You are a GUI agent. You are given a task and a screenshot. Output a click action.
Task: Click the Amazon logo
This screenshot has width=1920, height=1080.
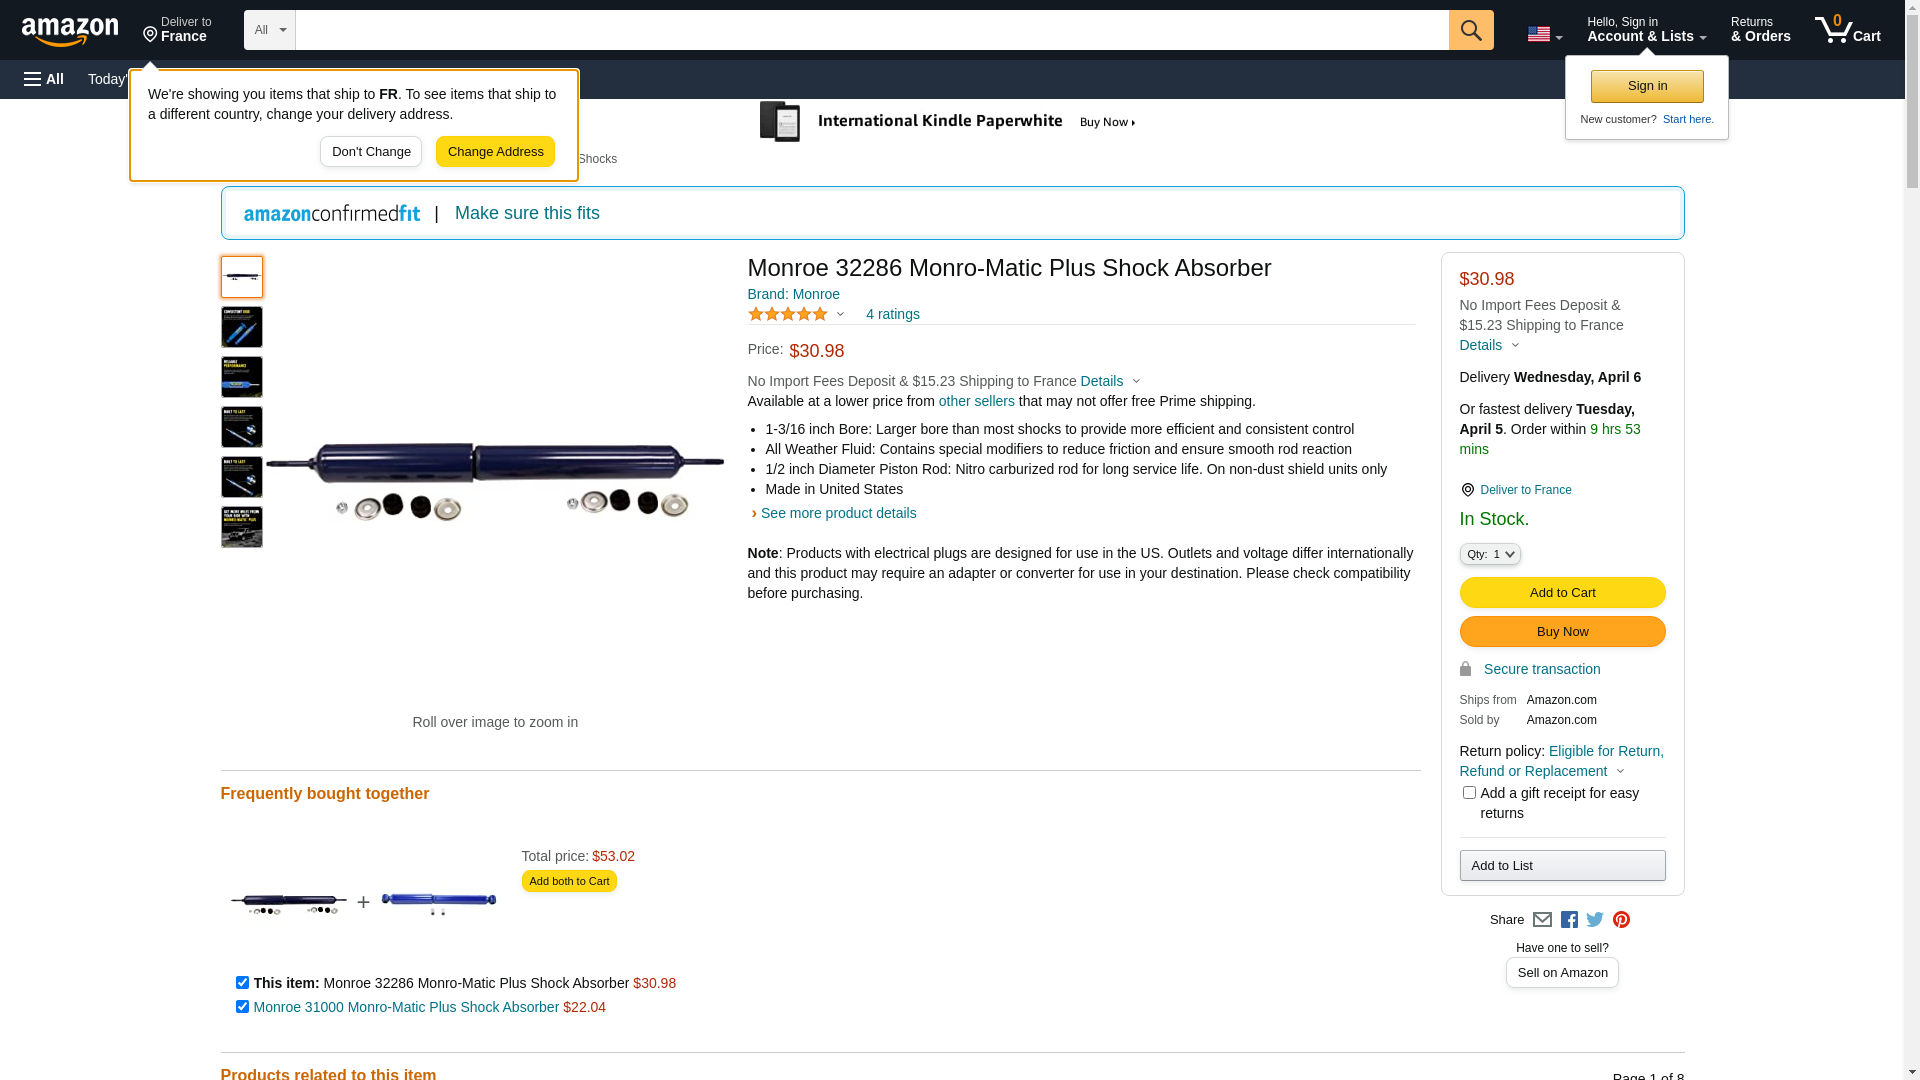coord(70,31)
